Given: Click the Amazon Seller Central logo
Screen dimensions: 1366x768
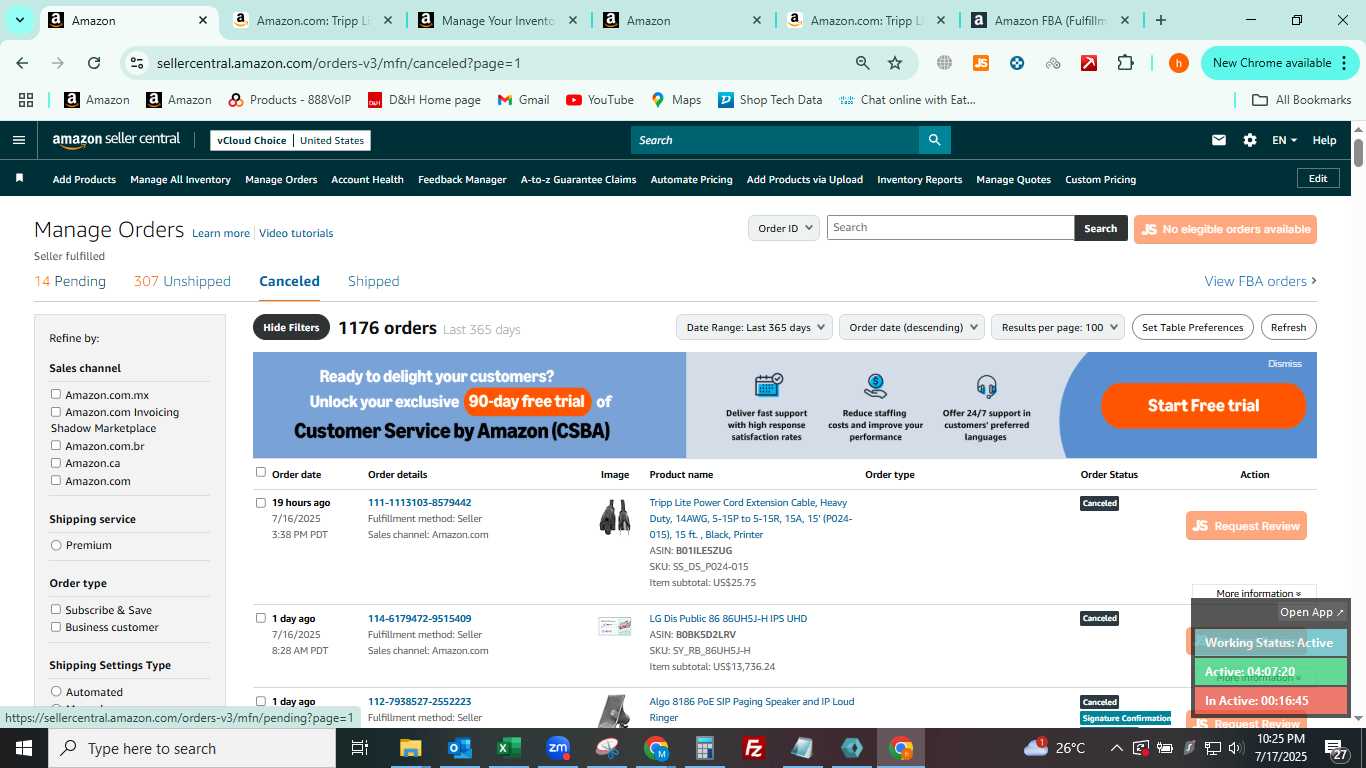Looking at the screenshot, I should tap(116, 140).
